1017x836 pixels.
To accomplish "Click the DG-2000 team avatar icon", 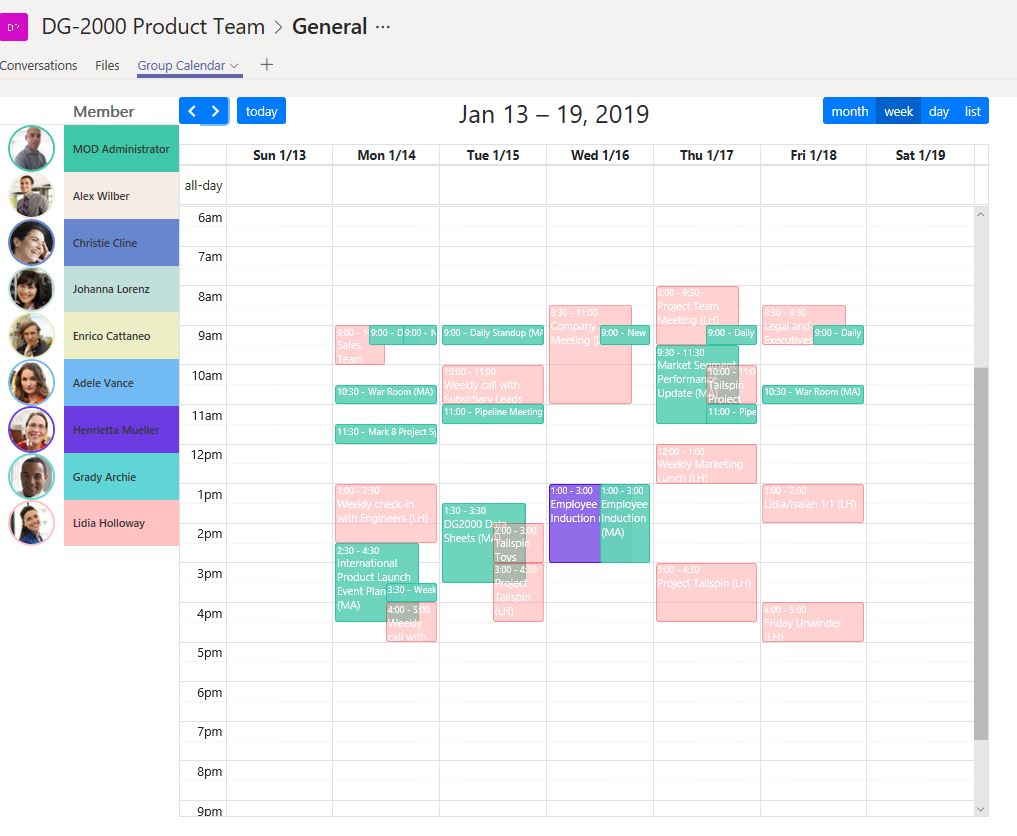I will [14, 26].
